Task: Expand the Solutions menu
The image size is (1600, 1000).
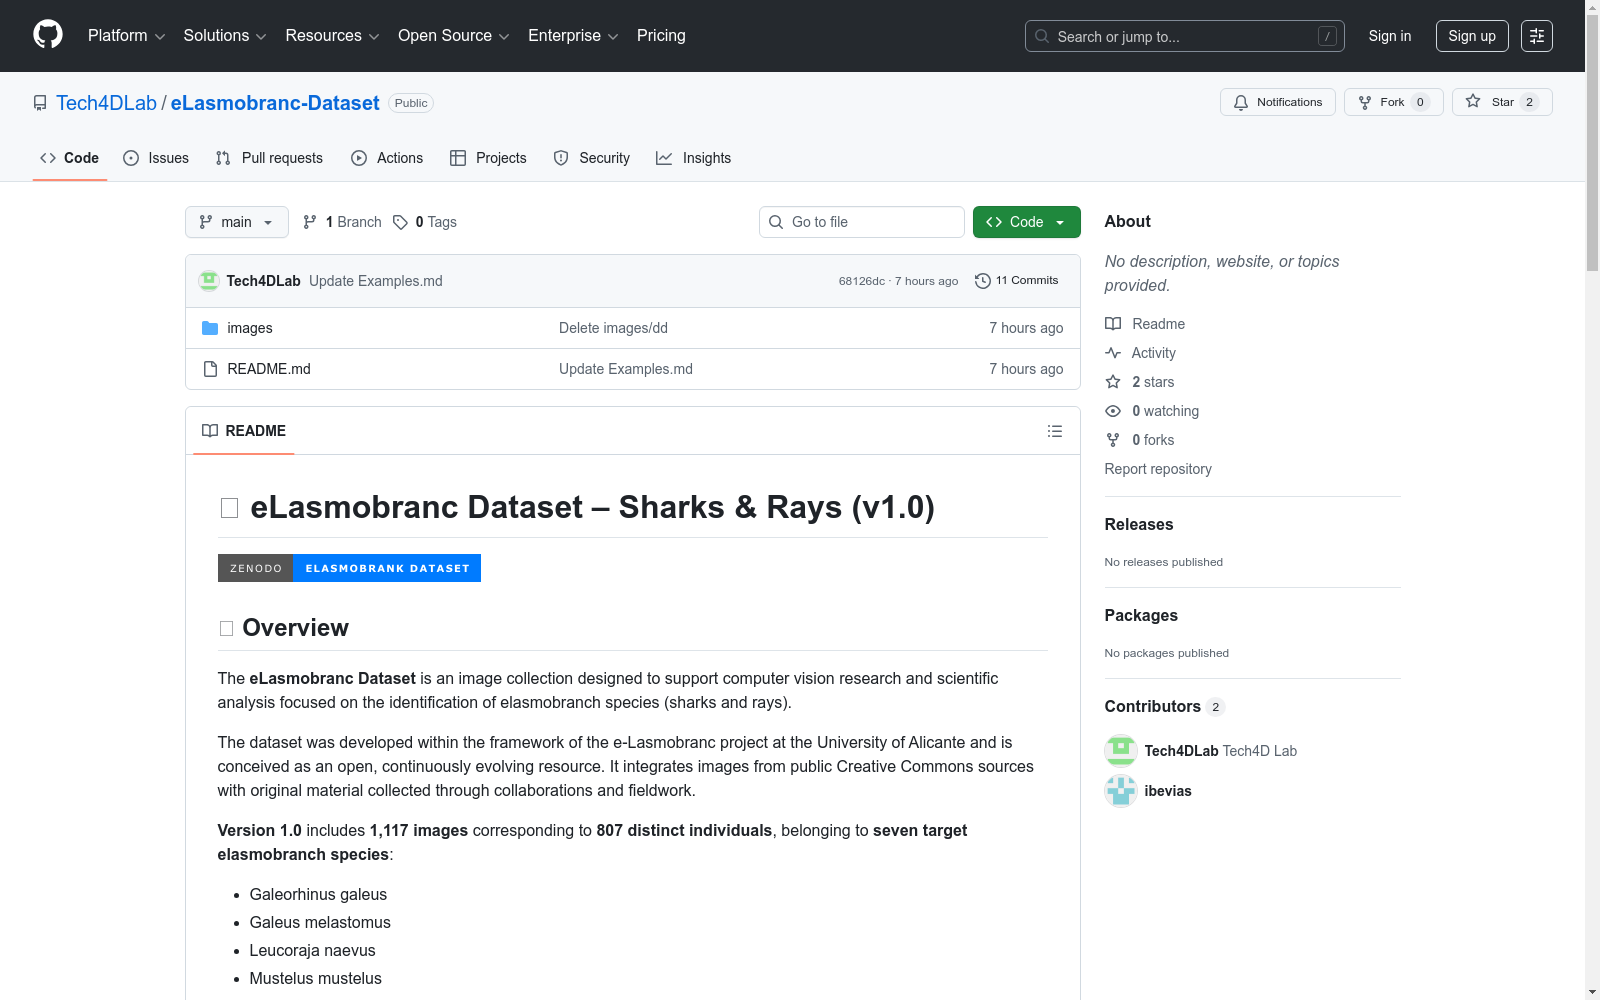Action: click(x=225, y=36)
